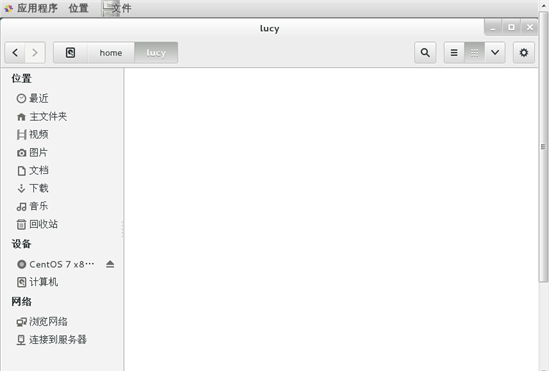Click the videos film icon
The image size is (549, 371).
(x=21, y=135)
